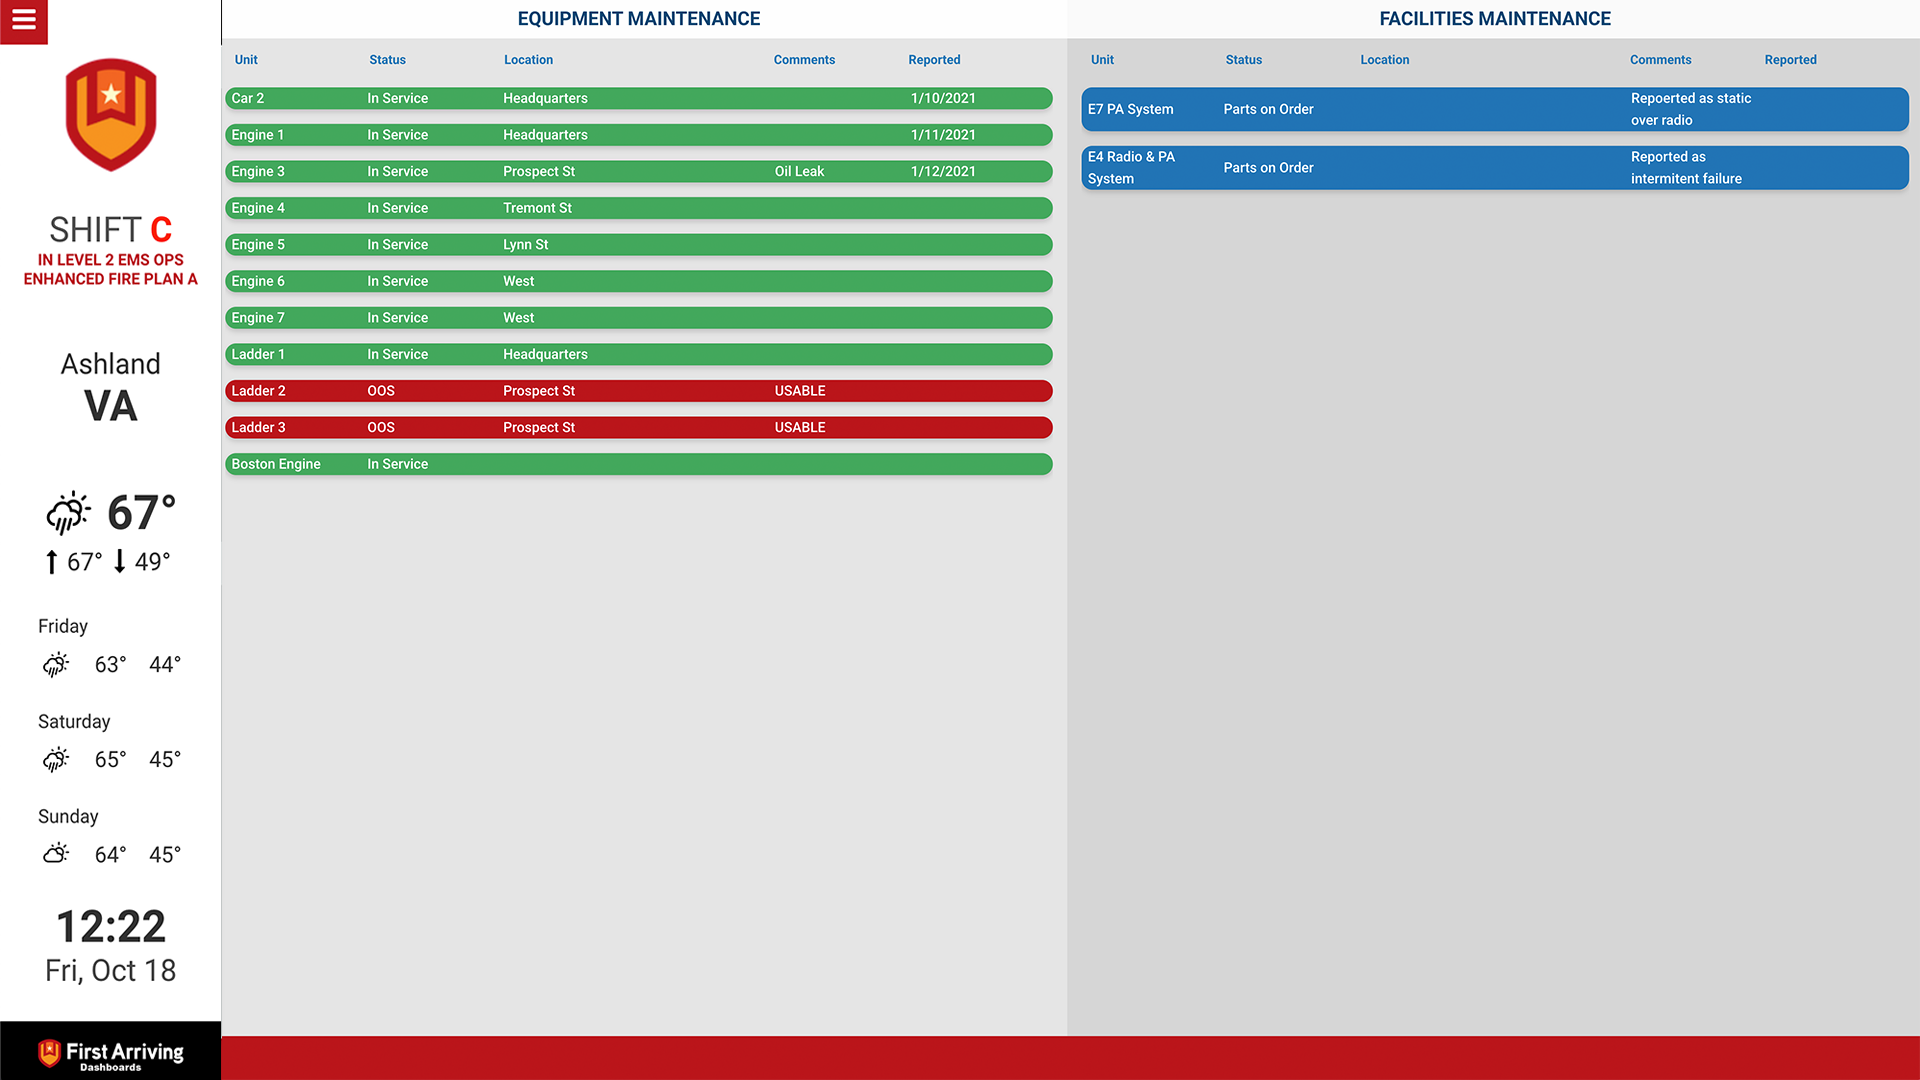
Task: Click Sunday's partly cloudy icon
Action: pos(56,854)
